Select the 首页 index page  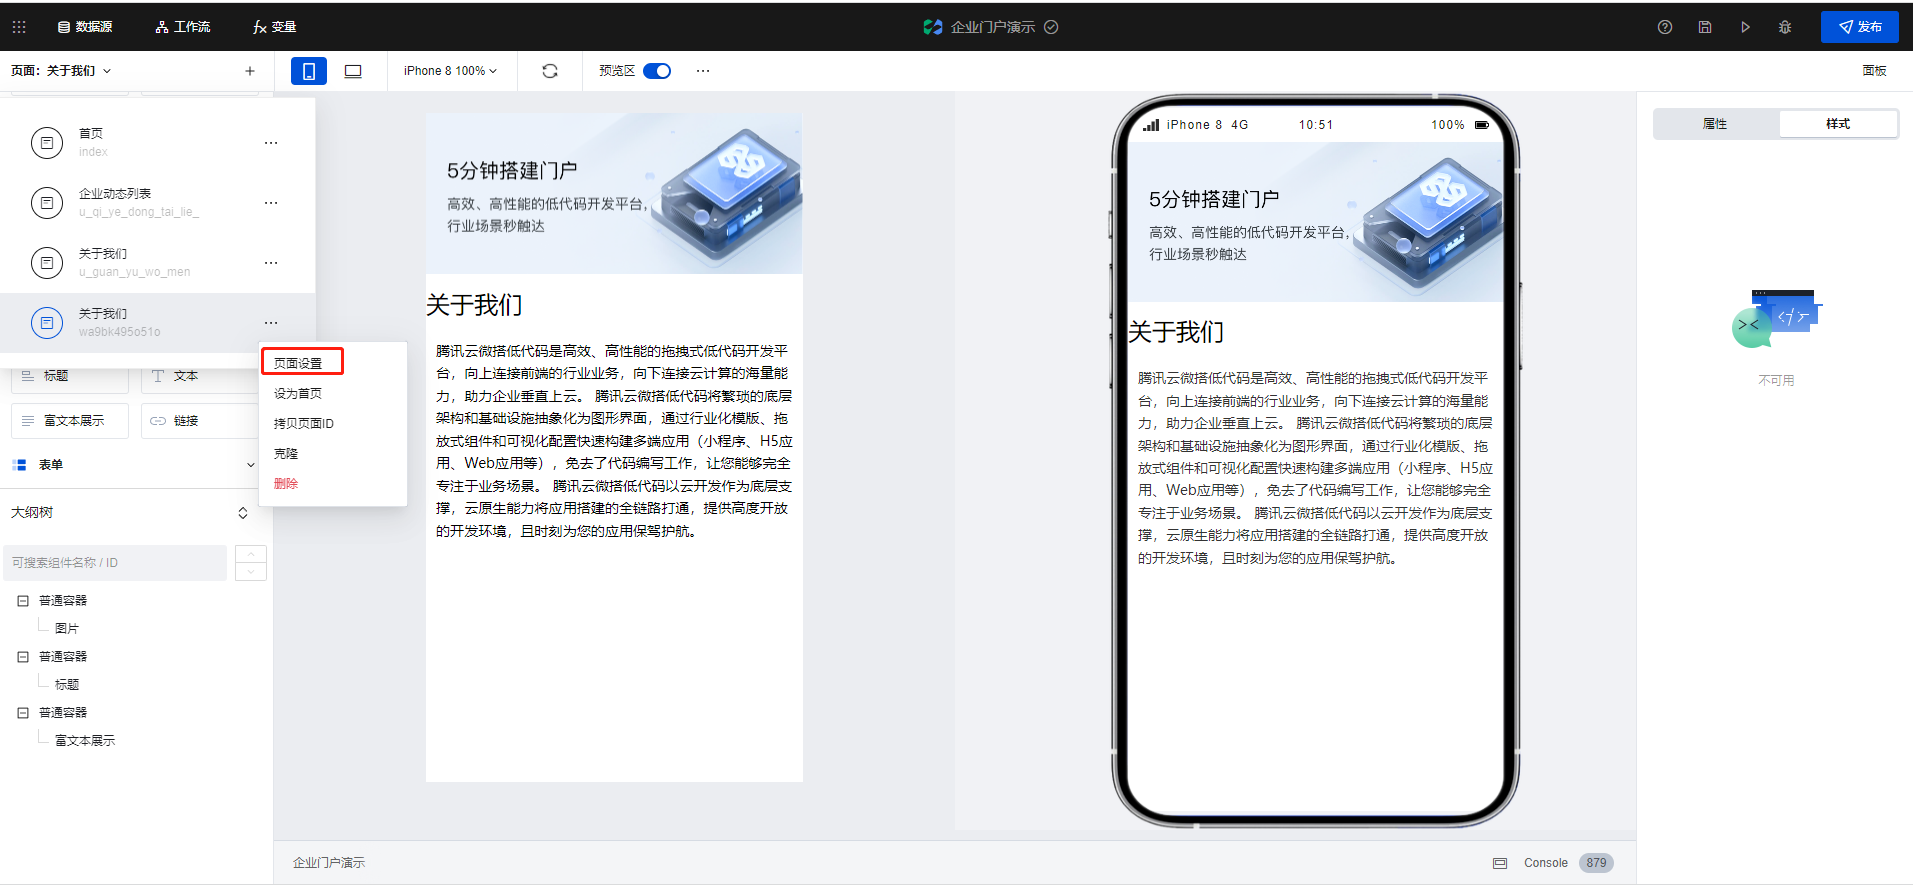157,142
